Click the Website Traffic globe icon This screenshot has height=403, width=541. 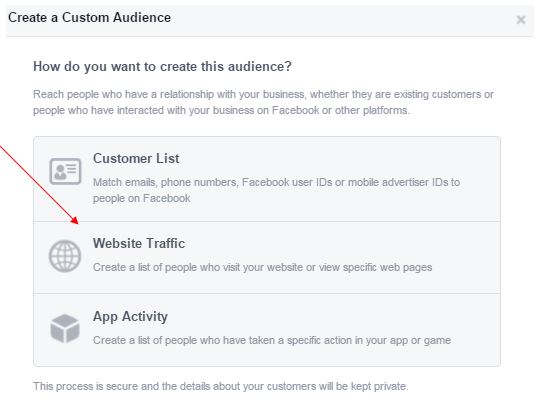65,256
